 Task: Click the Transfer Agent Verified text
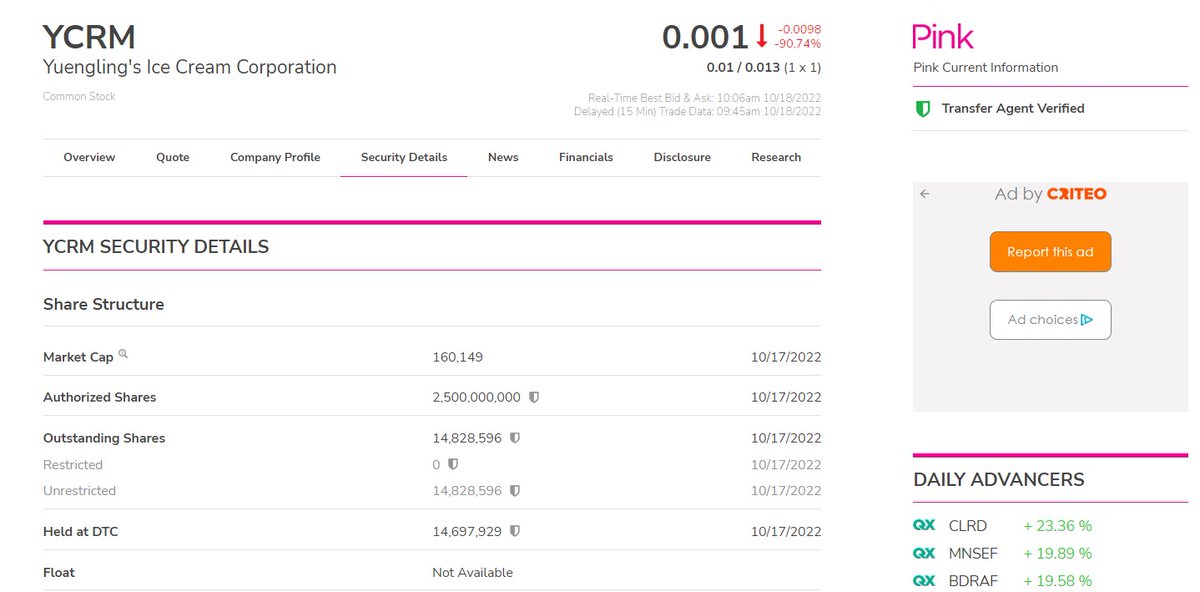pyautogui.click(x=1013, y=108)
